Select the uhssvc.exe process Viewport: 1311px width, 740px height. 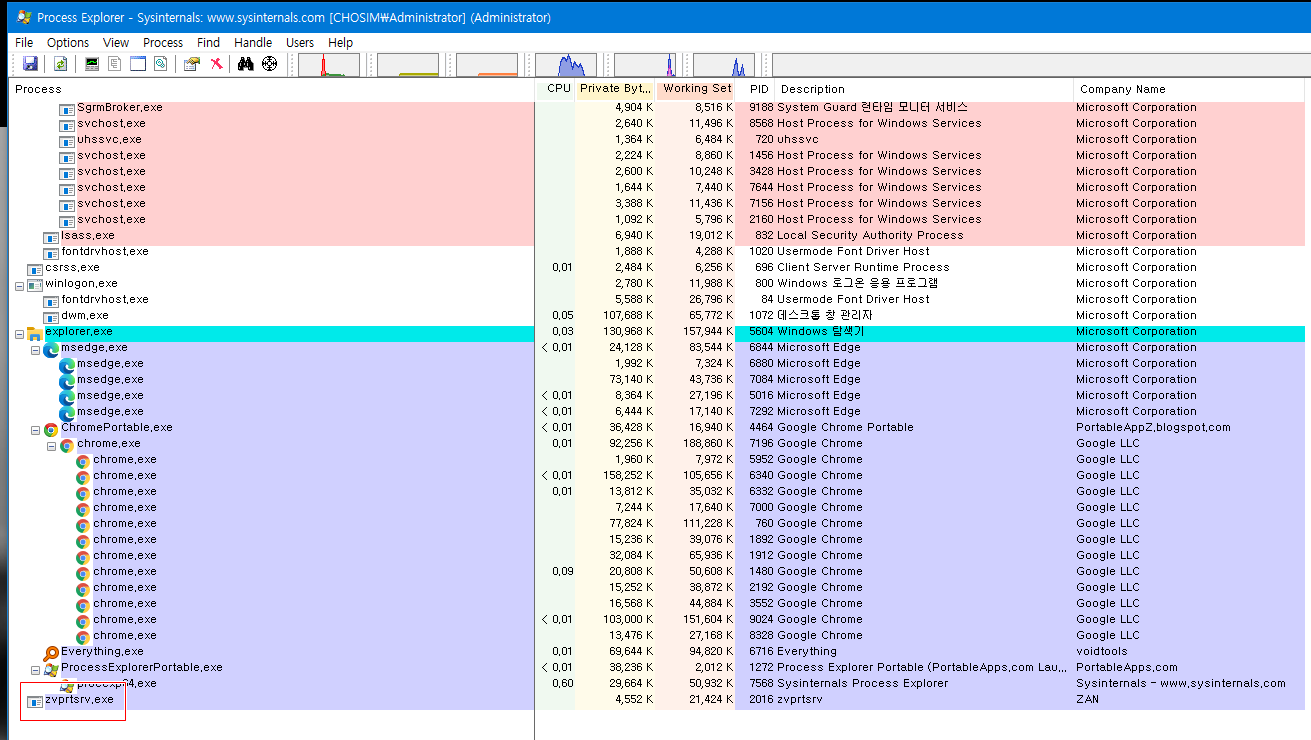click(x=109, y=140)
